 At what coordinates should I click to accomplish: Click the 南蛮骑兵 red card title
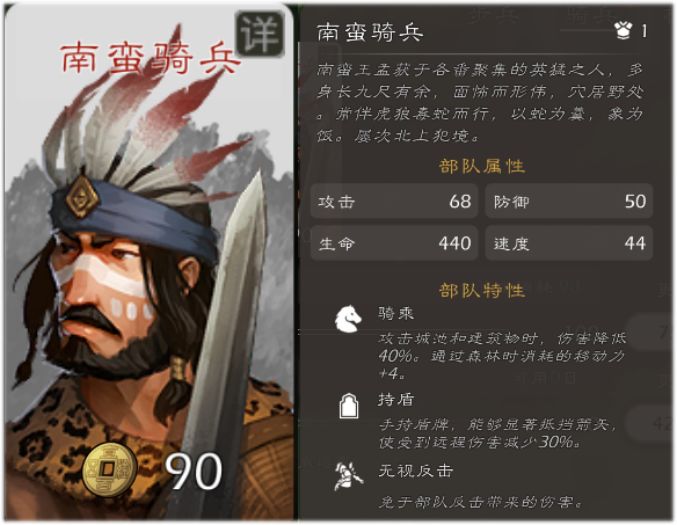point(150,58)
